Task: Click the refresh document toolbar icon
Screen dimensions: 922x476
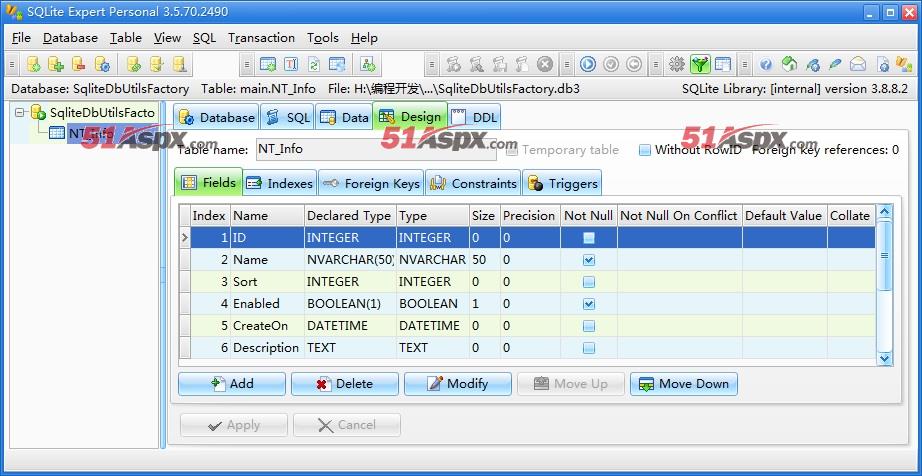Action: point(314,64)
